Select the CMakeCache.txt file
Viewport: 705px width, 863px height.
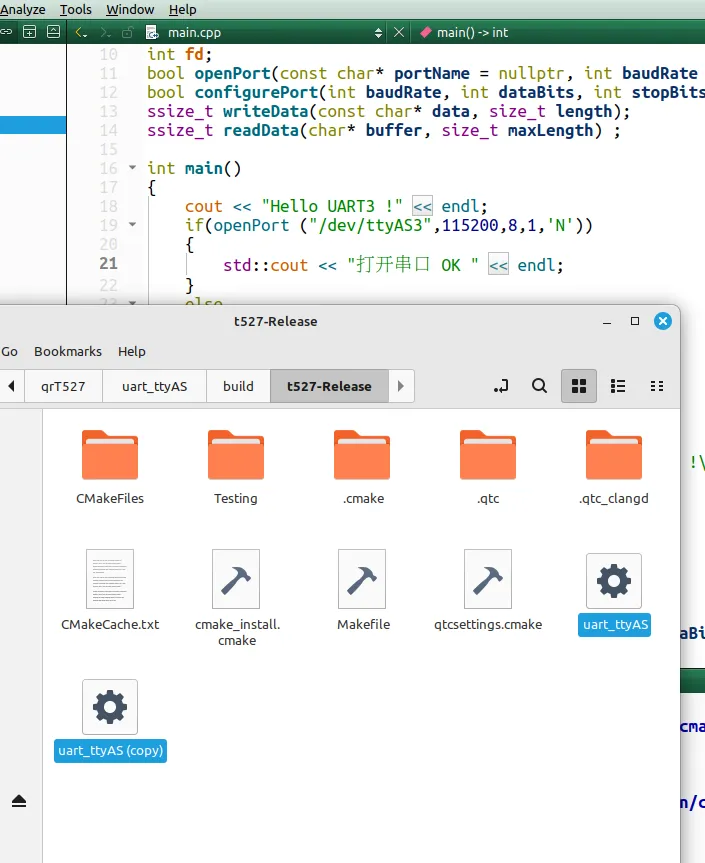(x=110, y=590)
